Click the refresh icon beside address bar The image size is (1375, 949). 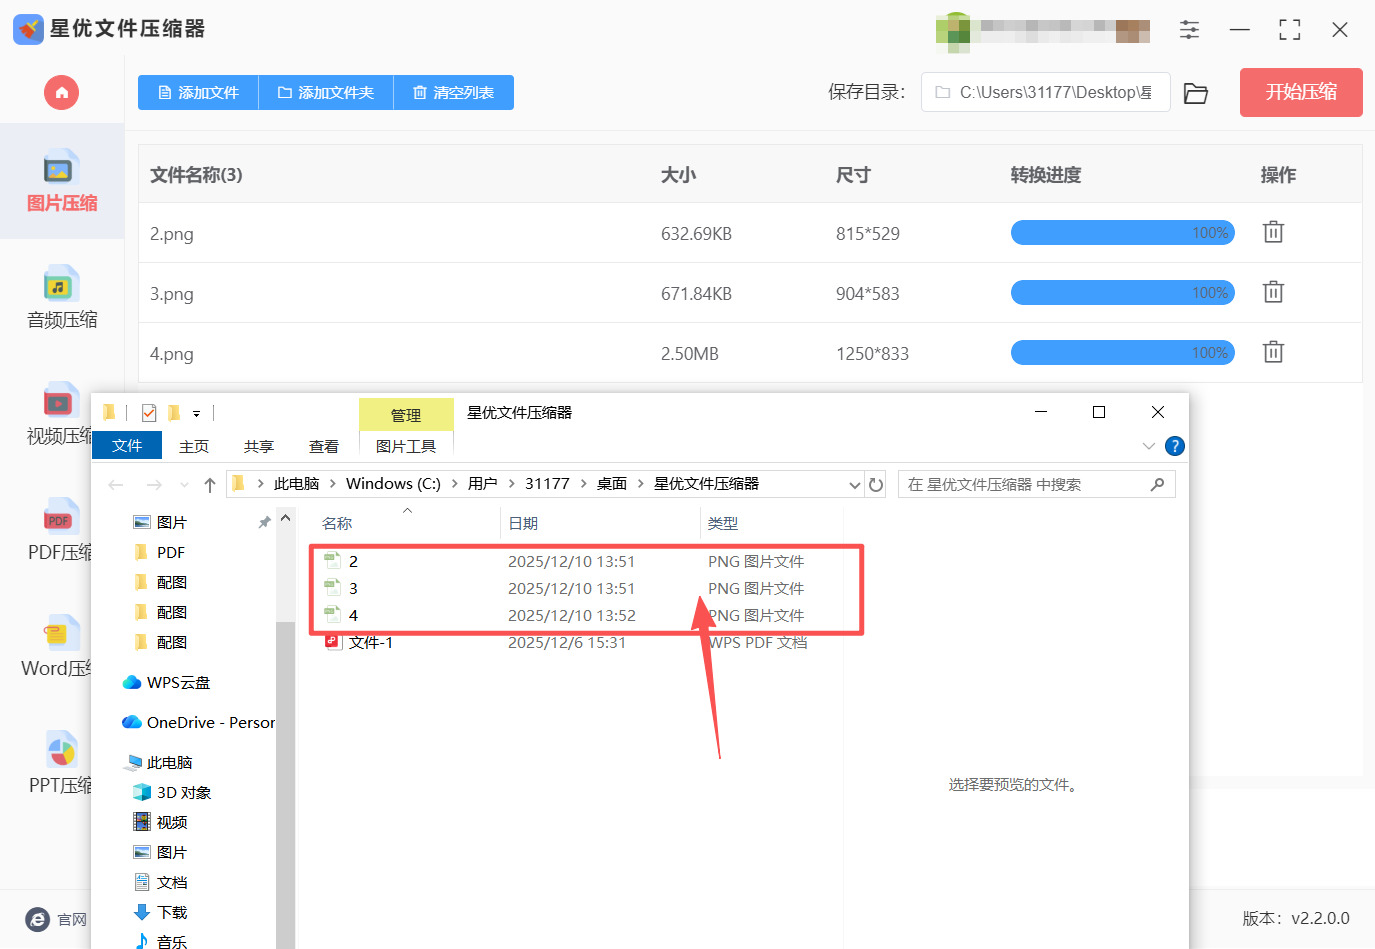click(876, 485)
